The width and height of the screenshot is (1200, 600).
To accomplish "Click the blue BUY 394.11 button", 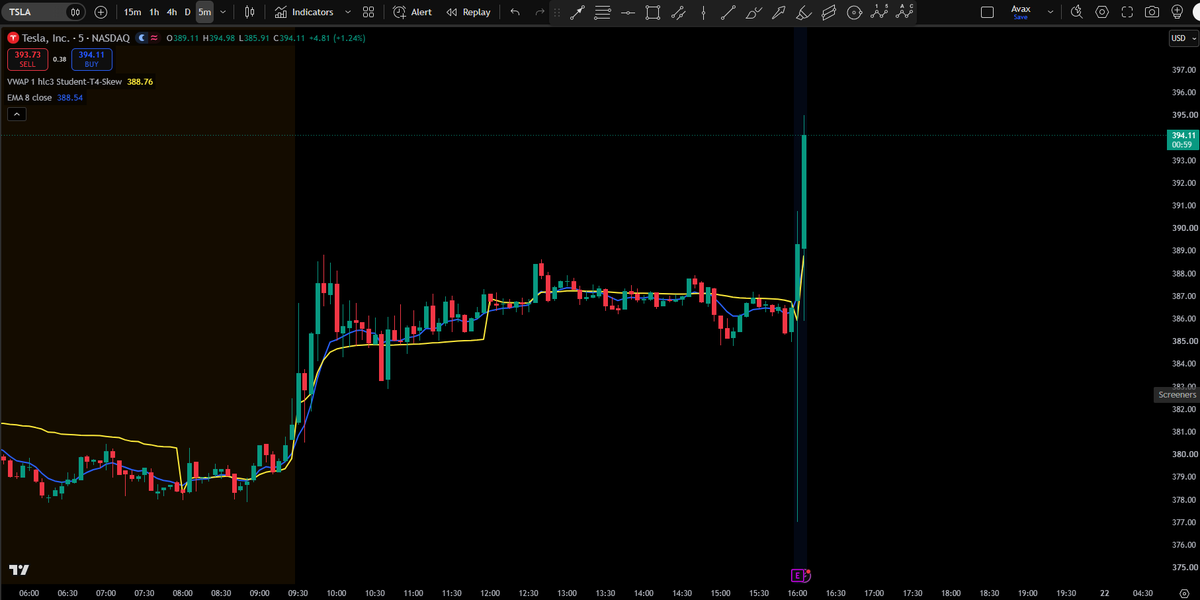I will tap(91, 59).
